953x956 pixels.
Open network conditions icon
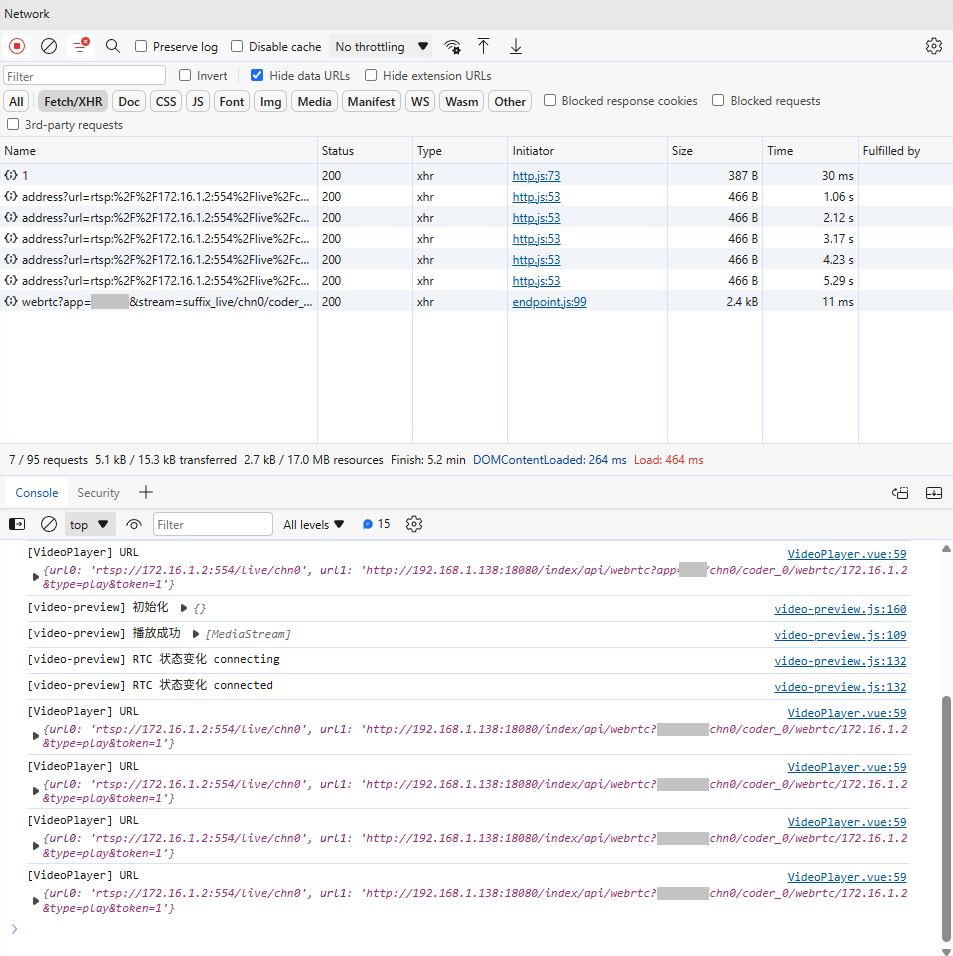(x=453, y=46)
